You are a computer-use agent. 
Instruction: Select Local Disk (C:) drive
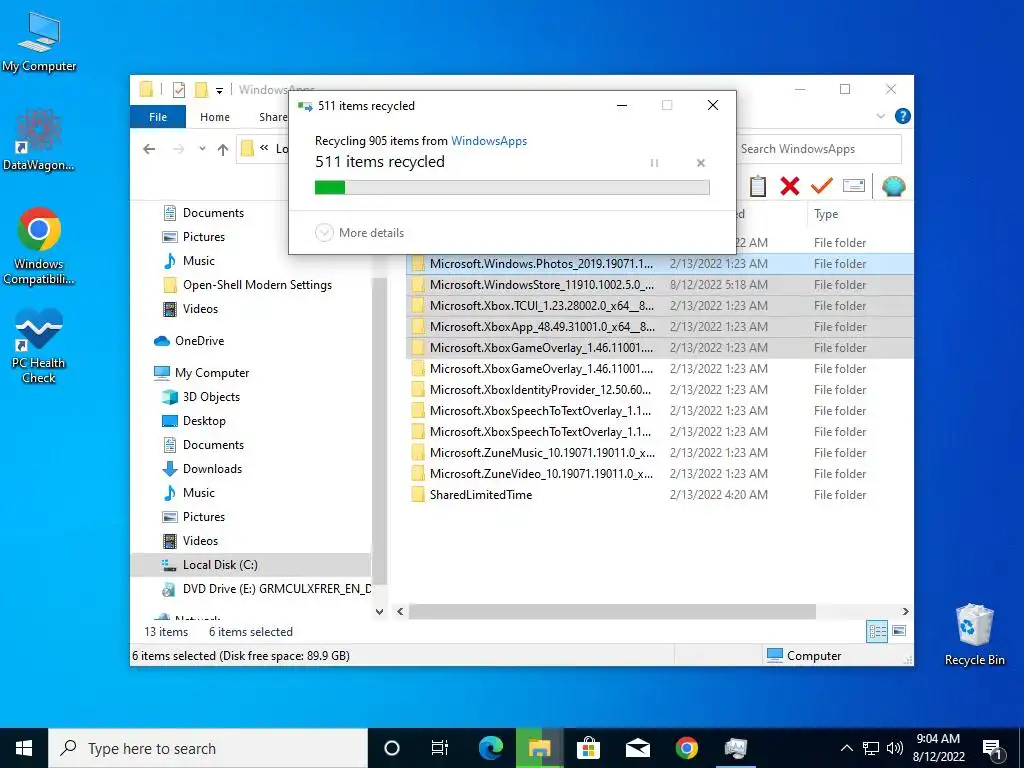[220, 565]
